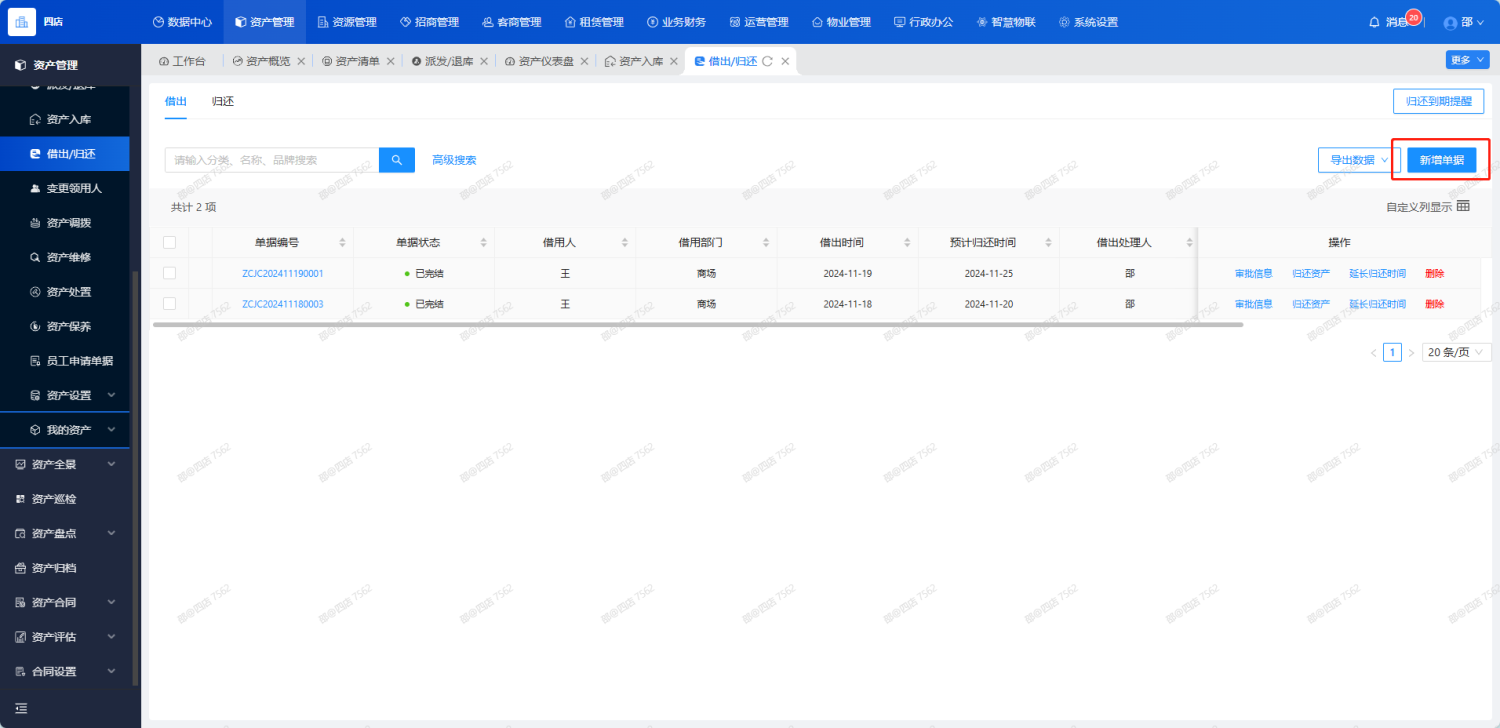Click the notification bell icon
Image resolution: width=1500 pixels, height=728 pixels.
(1374, 22)
